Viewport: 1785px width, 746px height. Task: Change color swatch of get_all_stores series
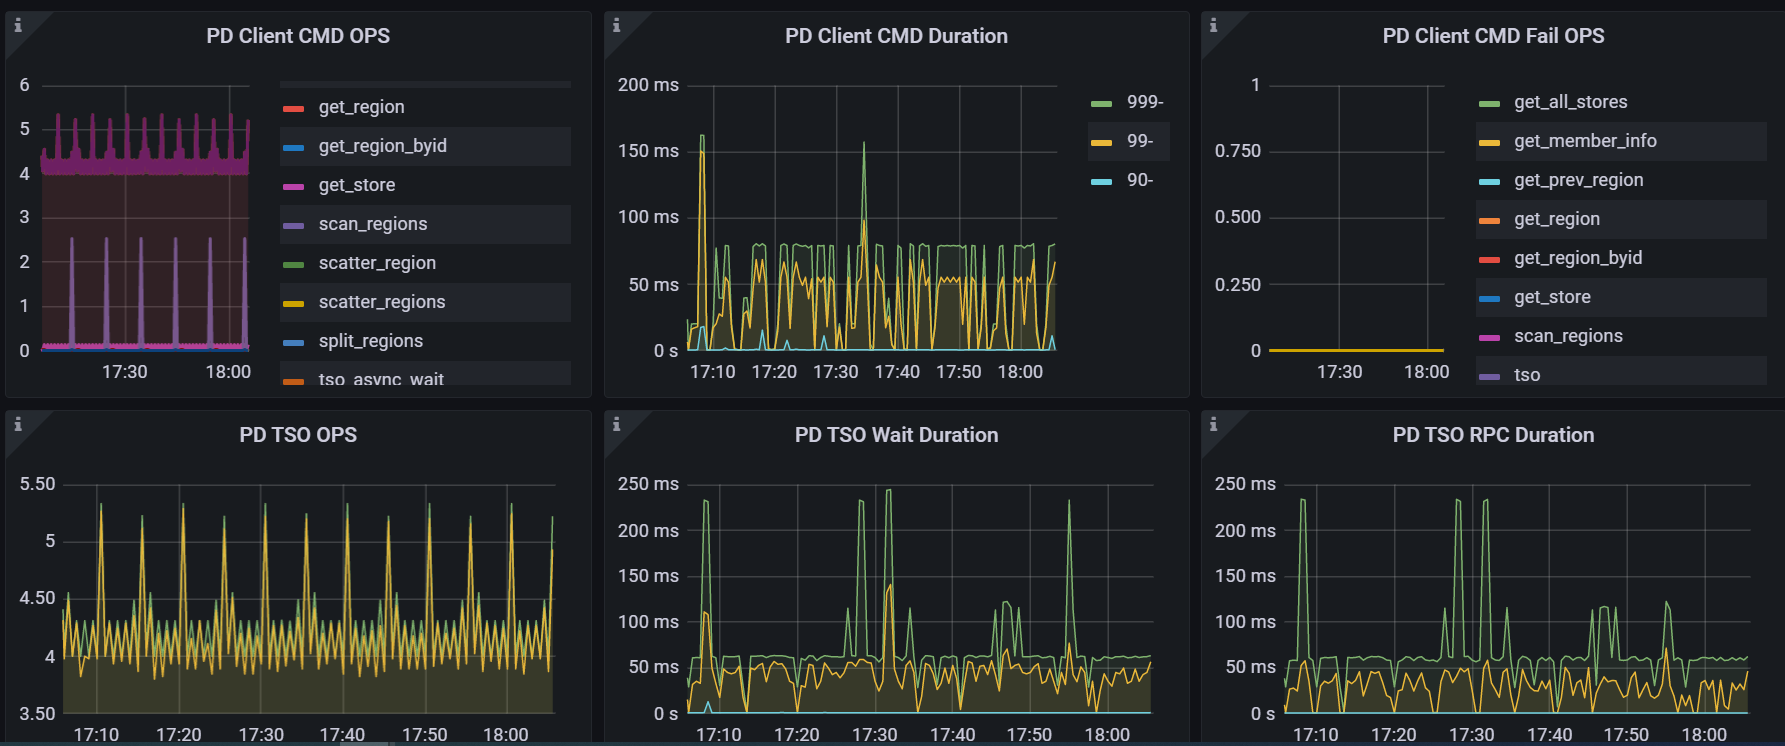pyautogui.click(x=1489, y=104)
